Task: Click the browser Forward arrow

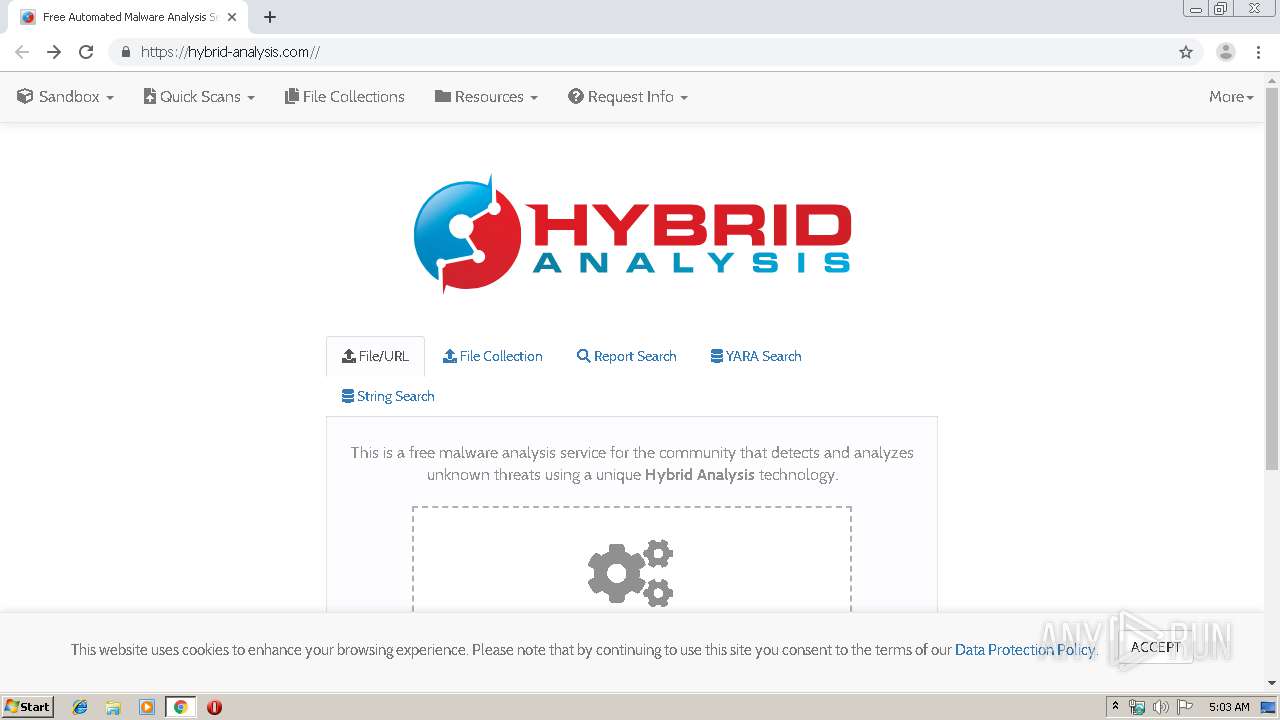Action: [x=54, y=52]
